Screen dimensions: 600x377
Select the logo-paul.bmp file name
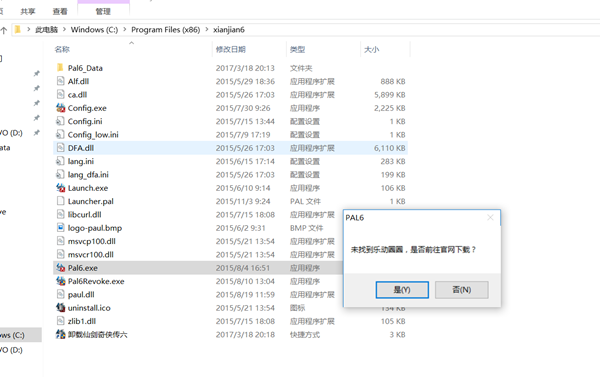95,228
